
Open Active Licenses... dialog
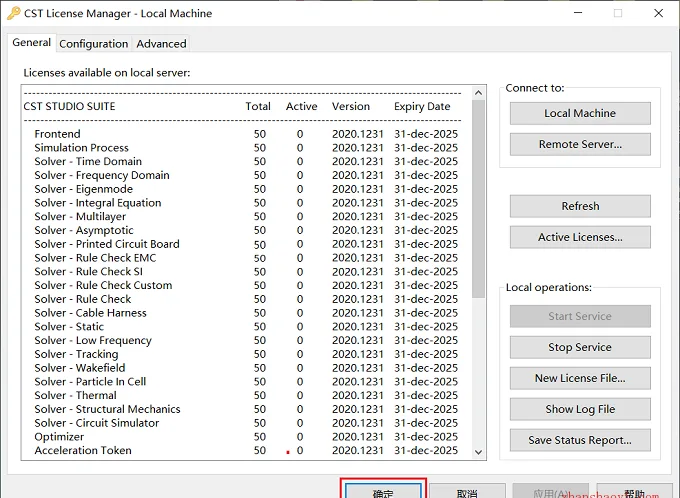tap(580, 237)
